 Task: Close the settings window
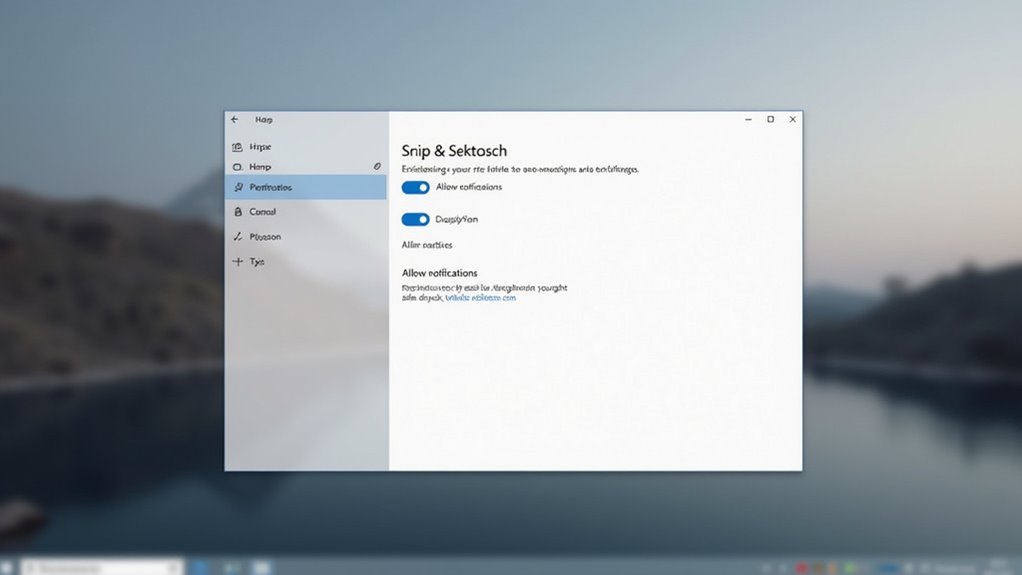coord(793,119)
